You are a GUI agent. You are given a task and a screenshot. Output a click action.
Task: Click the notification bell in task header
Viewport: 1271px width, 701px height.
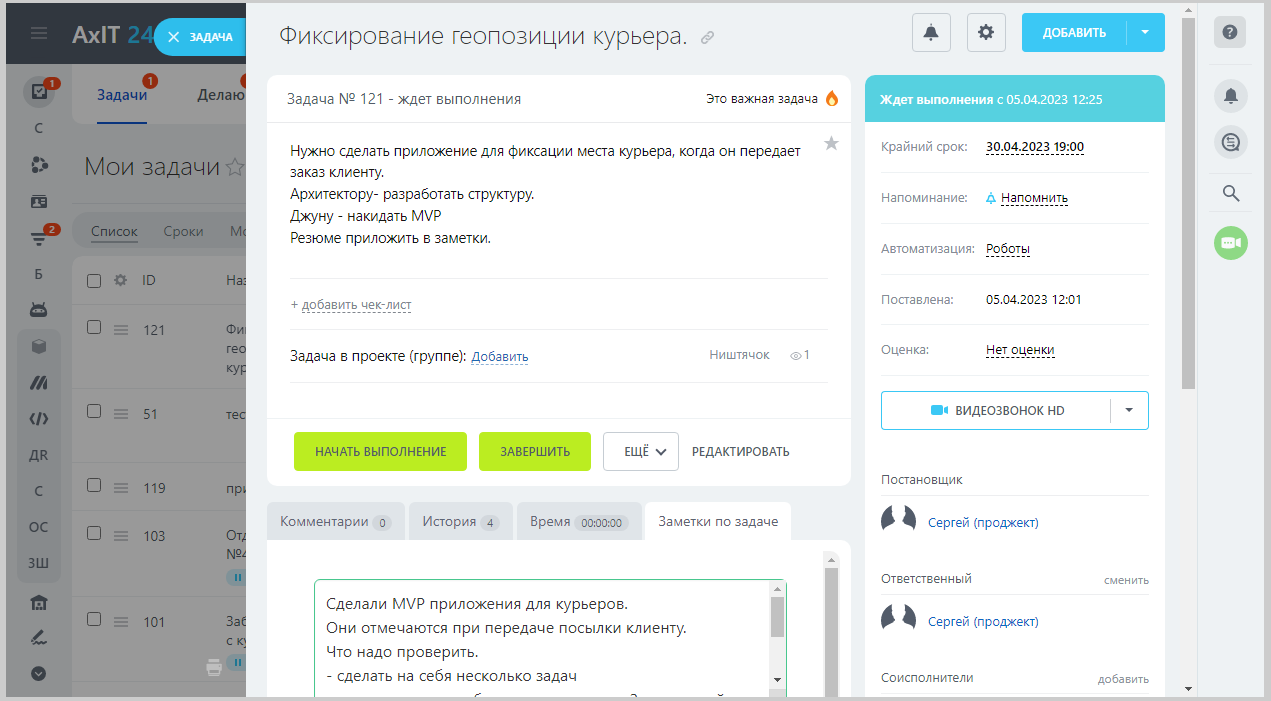point(931,33)
